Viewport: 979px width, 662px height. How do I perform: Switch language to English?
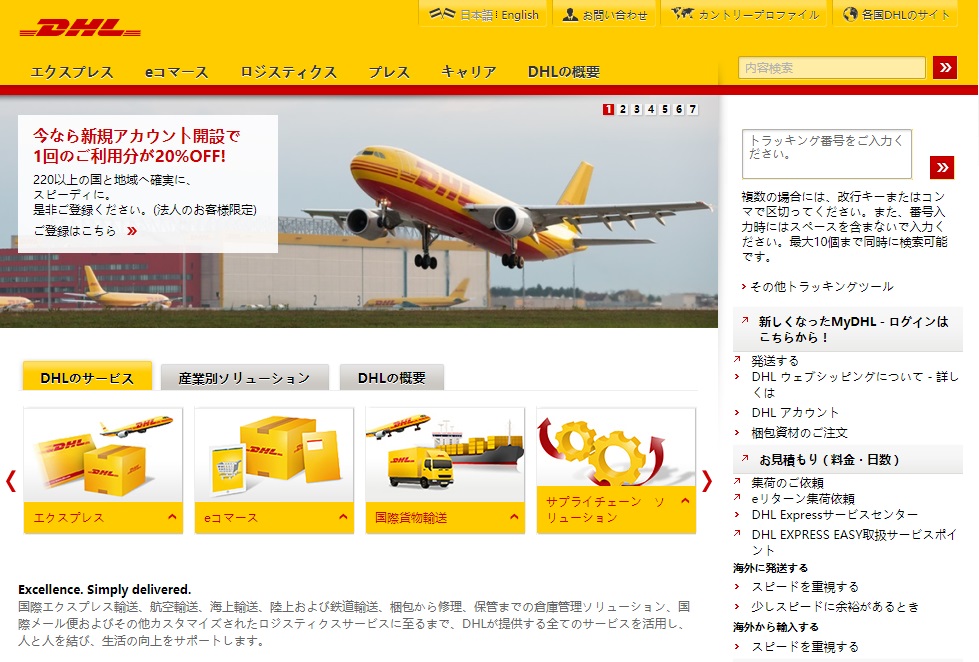pyautogui.click(x=520, y=14)
